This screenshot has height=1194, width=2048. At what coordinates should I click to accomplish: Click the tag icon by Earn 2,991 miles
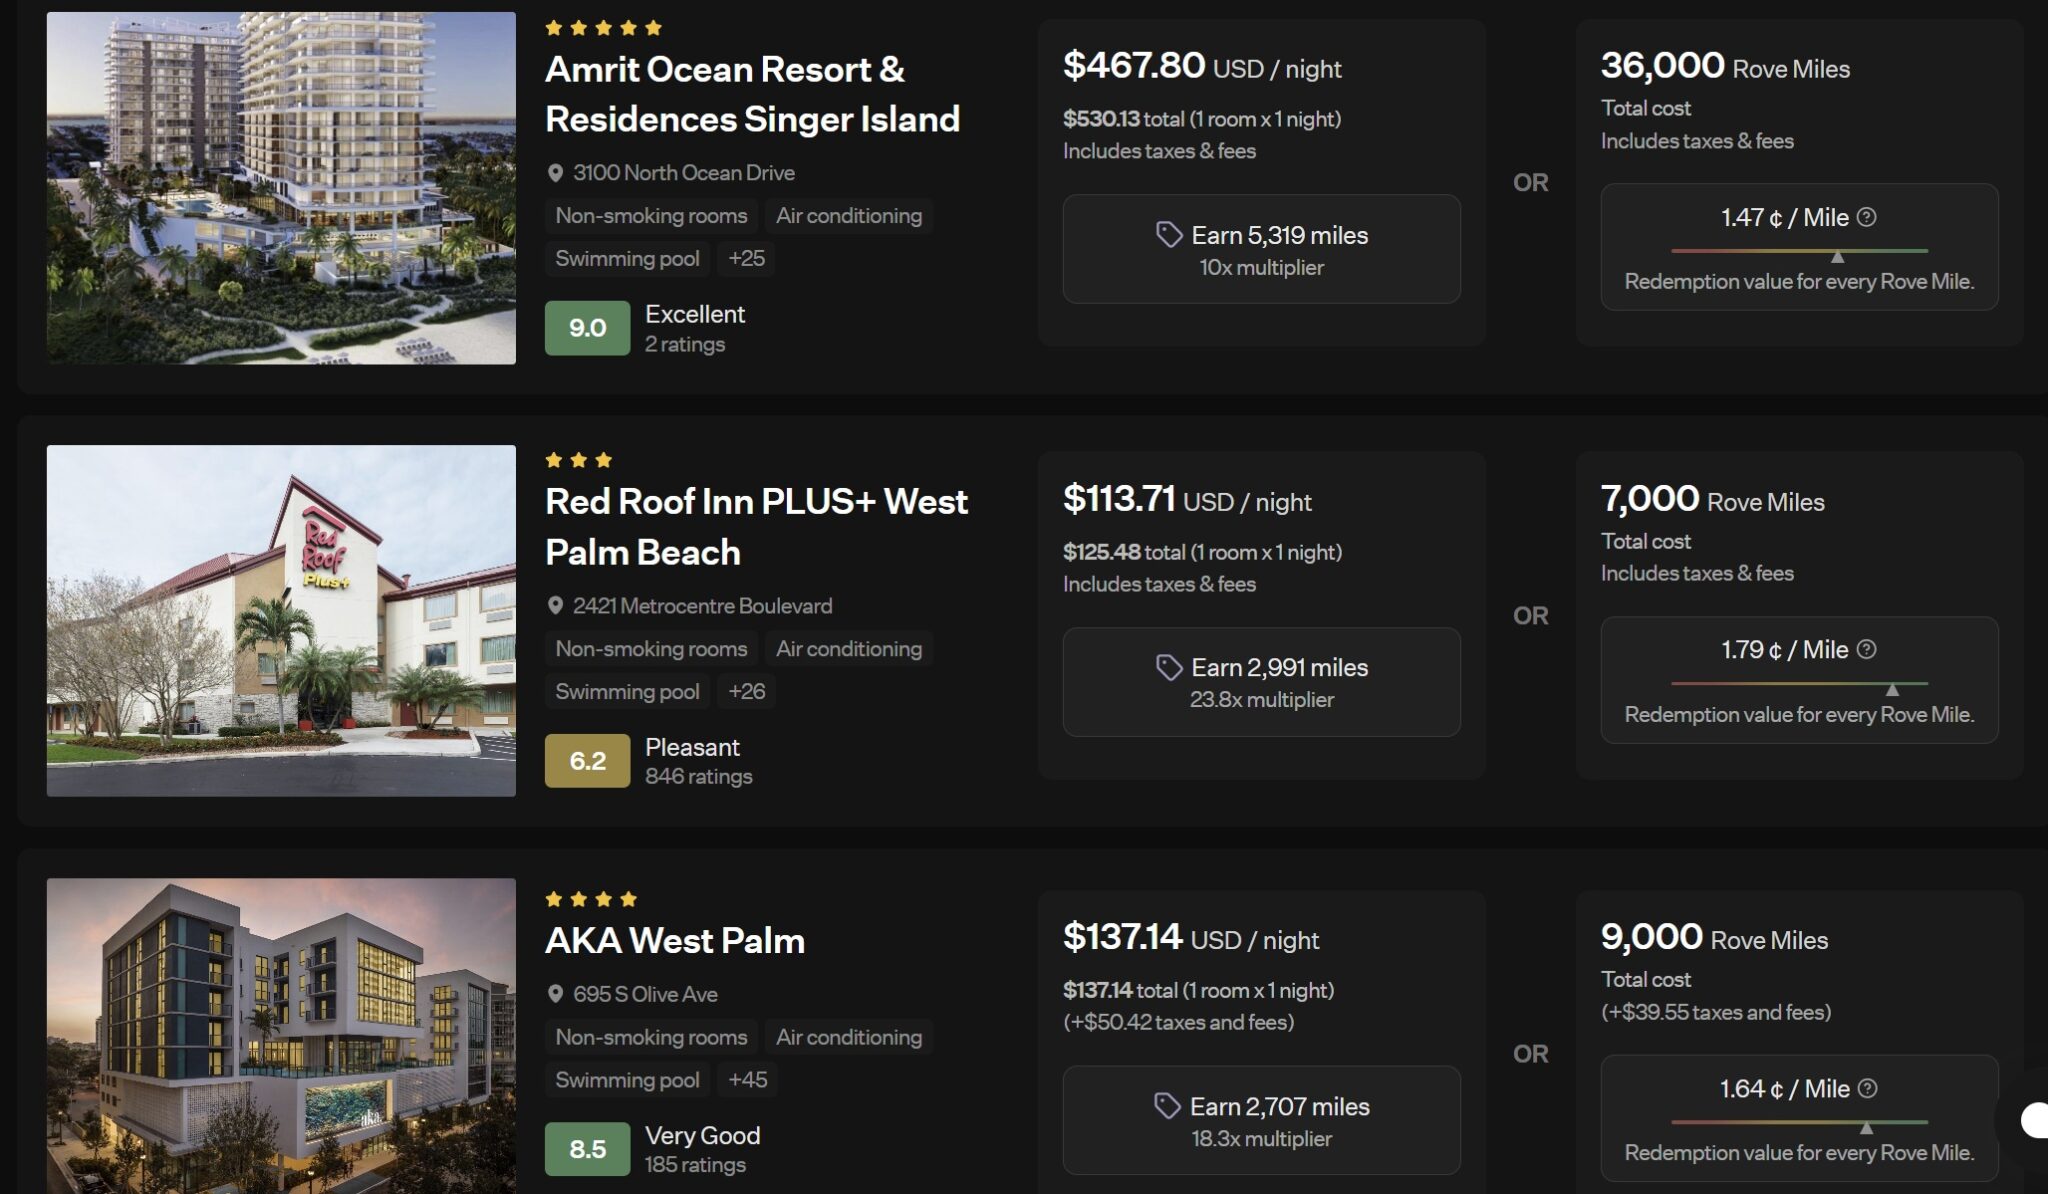pos(1168,667)
